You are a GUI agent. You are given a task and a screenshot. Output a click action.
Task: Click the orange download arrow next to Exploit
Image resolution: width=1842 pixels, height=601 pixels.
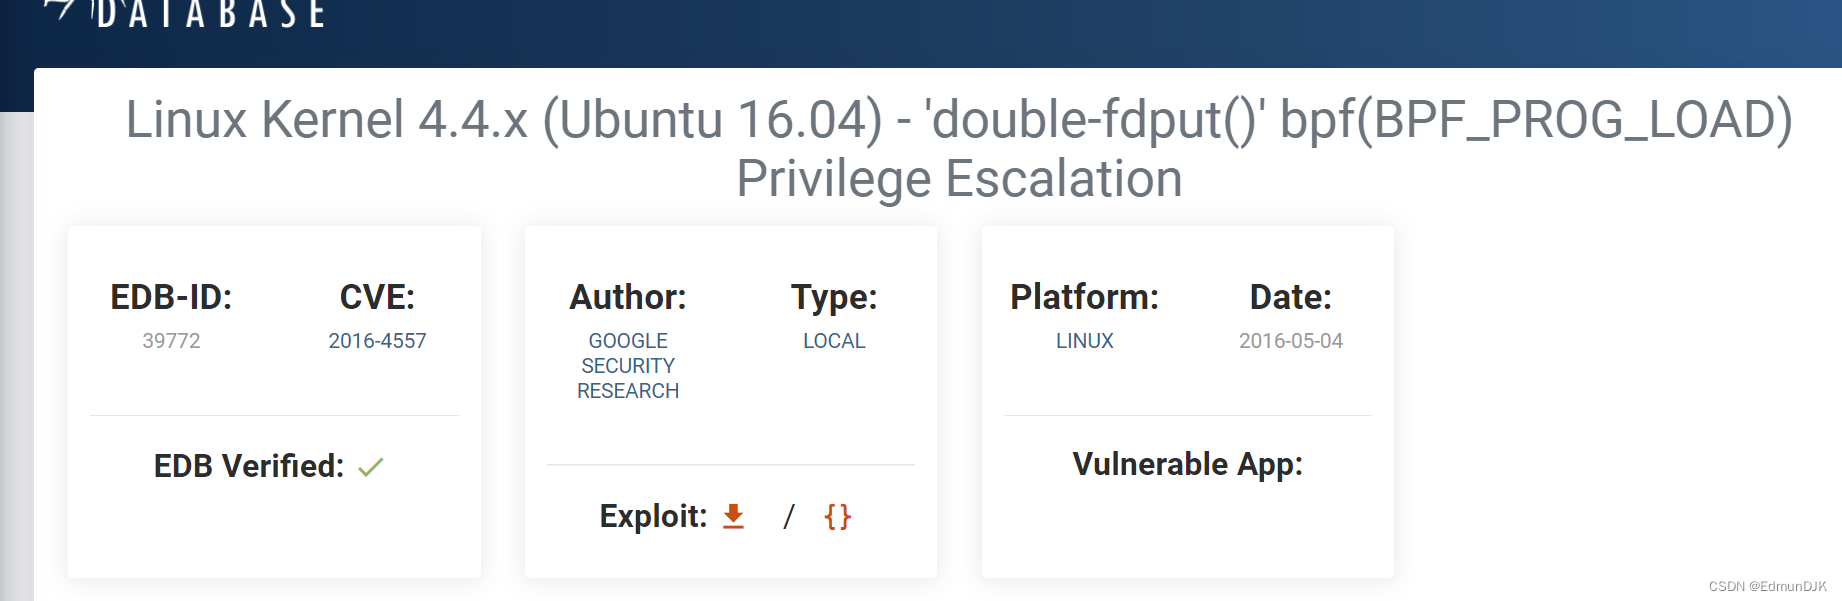point(733,517)
